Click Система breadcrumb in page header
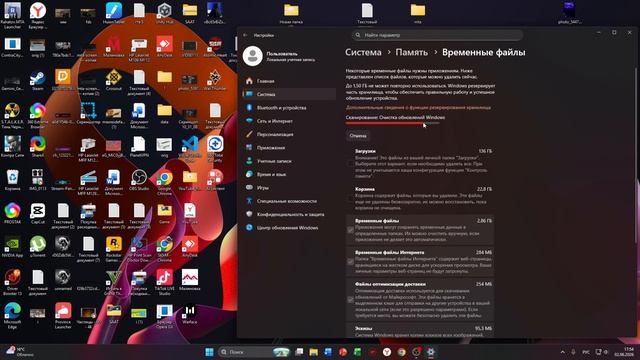The height and width of the screenshot is (360, 640). [363, 52]
